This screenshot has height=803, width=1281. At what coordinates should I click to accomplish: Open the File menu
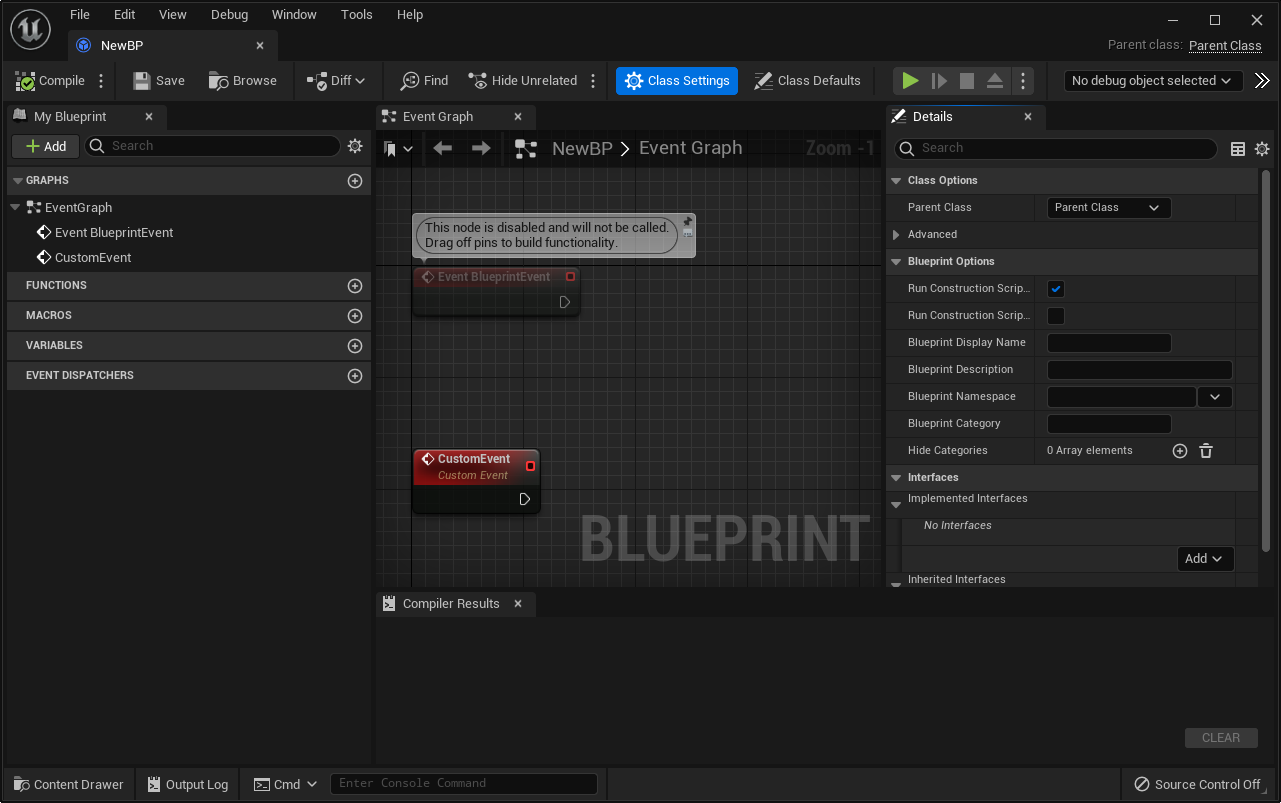click(x=80, y=15)
